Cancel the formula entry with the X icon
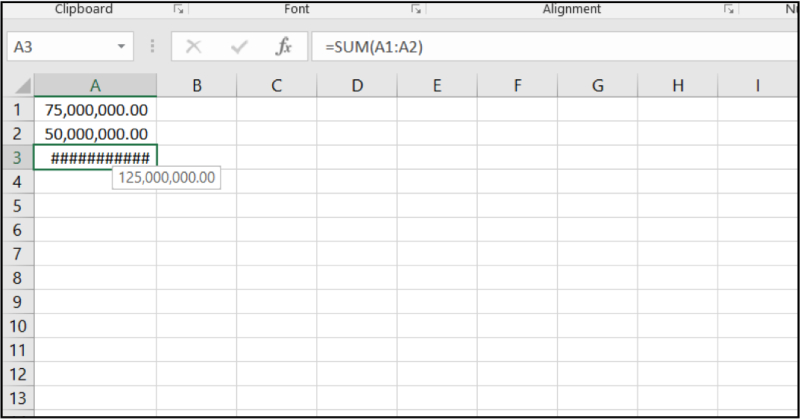 click(194, 47)
